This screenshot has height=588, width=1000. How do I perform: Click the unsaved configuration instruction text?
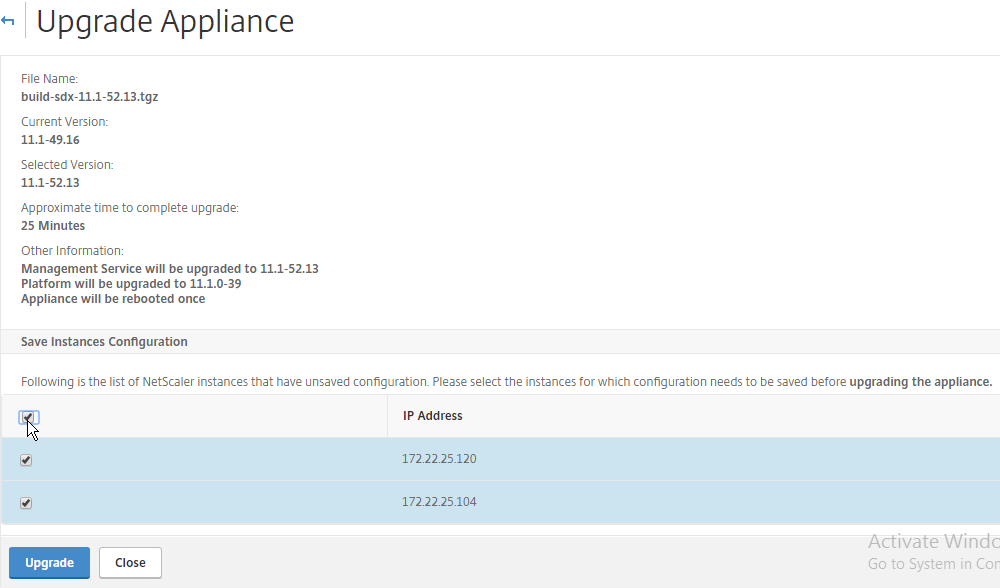506,382
